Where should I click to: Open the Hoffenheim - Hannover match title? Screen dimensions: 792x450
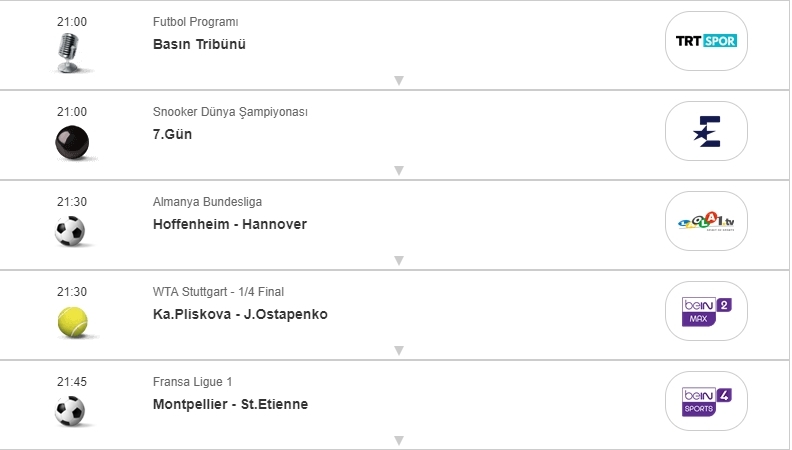(230, 224)
